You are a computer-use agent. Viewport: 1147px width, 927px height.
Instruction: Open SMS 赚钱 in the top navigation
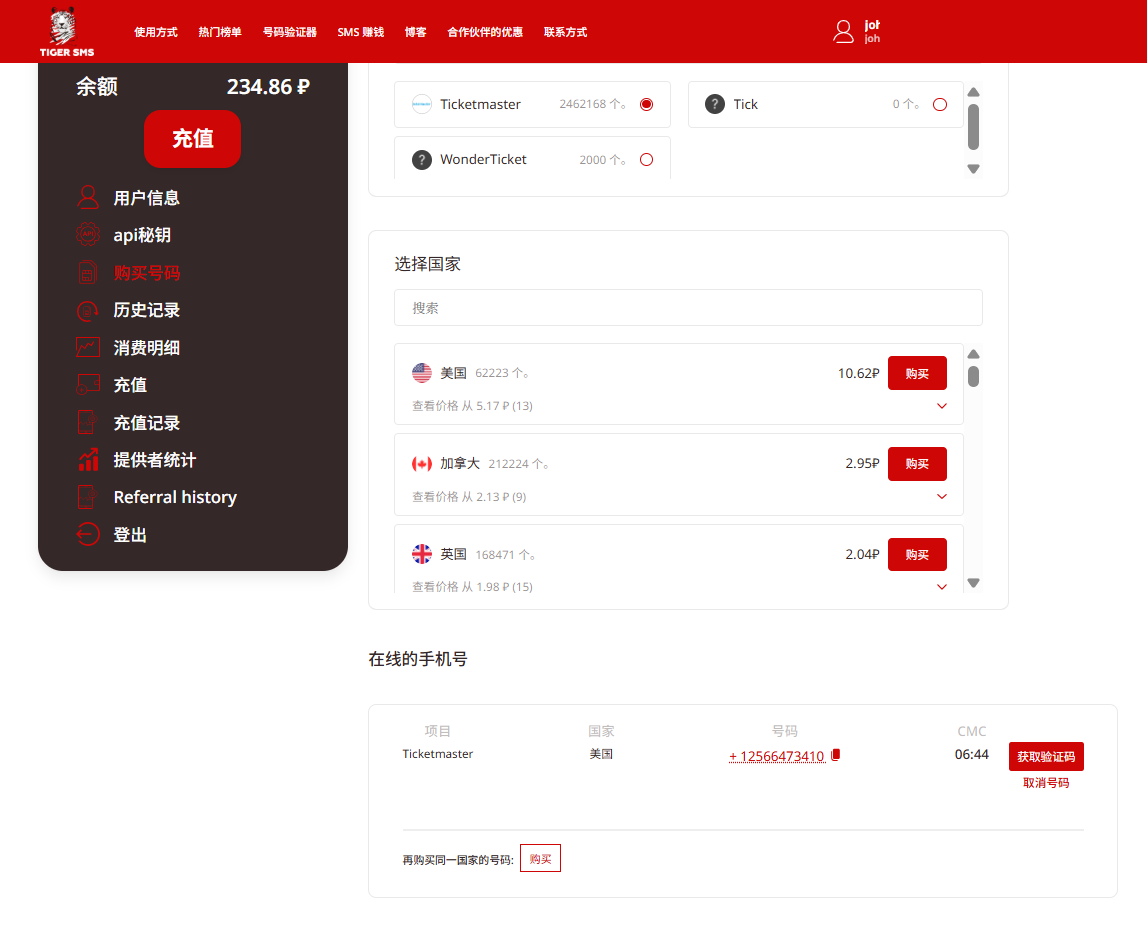tap(361, 32)
